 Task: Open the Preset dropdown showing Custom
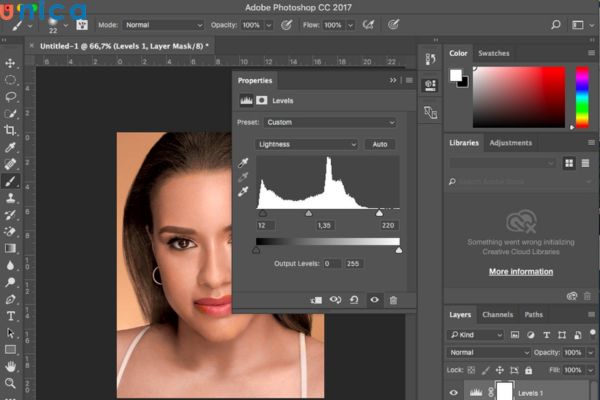coord(330,122)
